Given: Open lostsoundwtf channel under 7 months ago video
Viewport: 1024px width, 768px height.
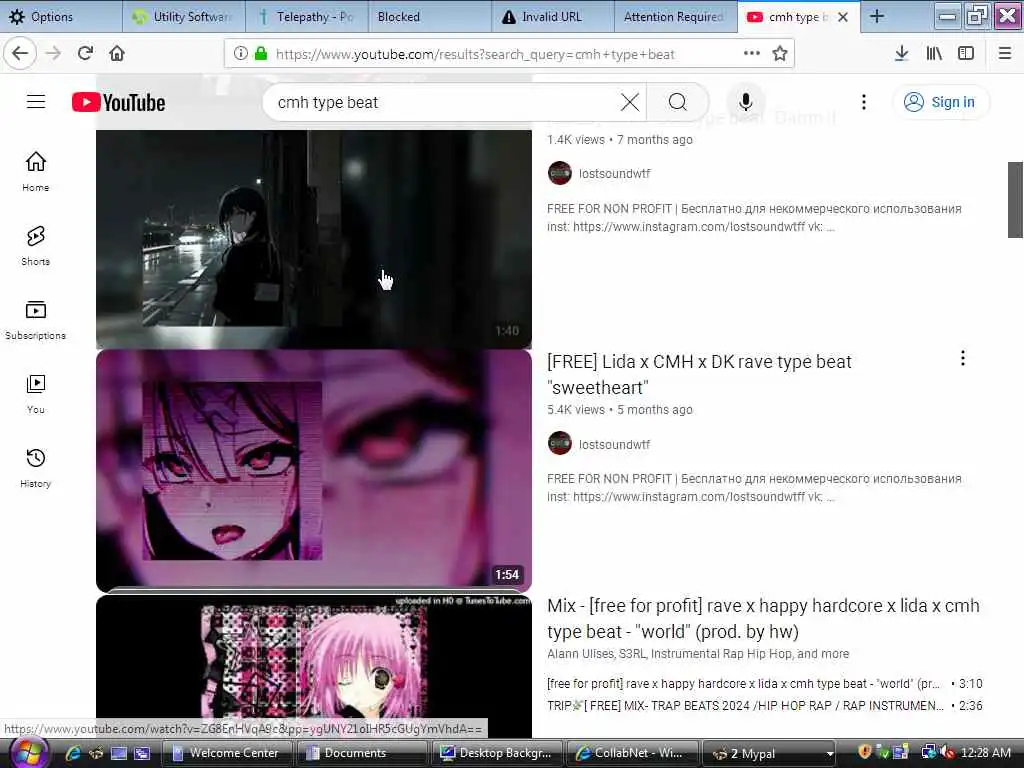Looking at the screenshot, I should pyautogui.click(x=614, y=174).
